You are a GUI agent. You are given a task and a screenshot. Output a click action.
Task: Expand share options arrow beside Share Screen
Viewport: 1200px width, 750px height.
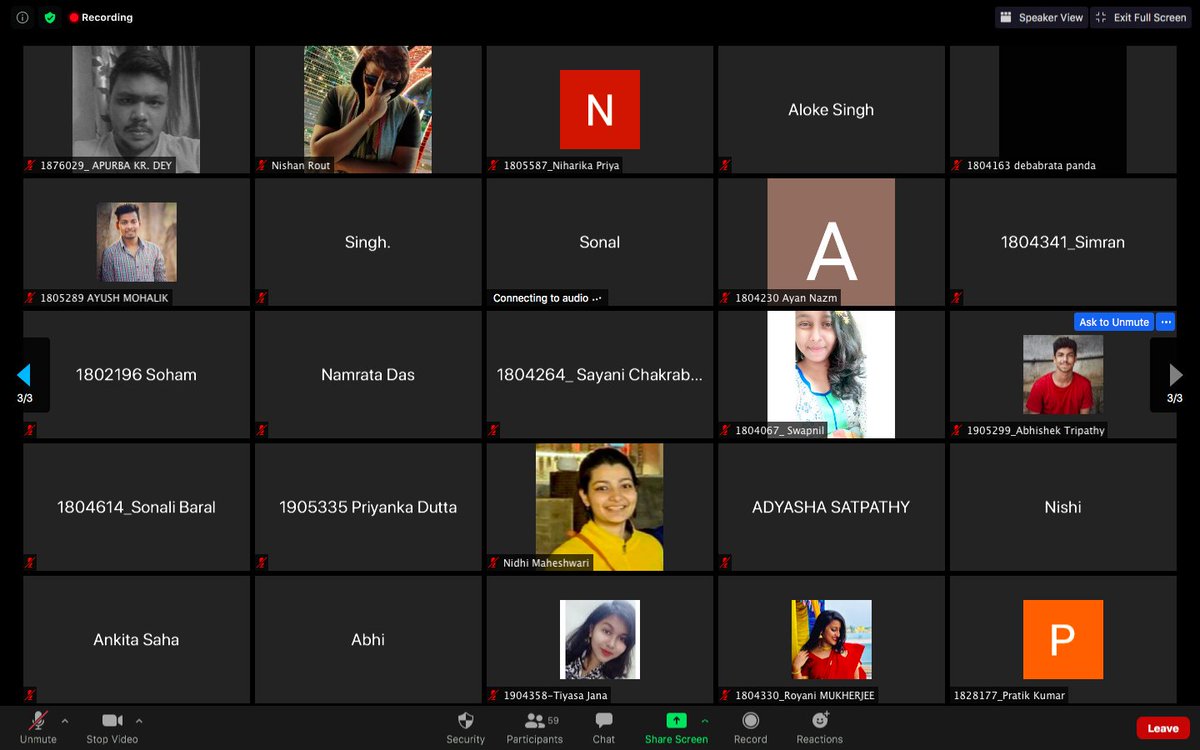705,720
